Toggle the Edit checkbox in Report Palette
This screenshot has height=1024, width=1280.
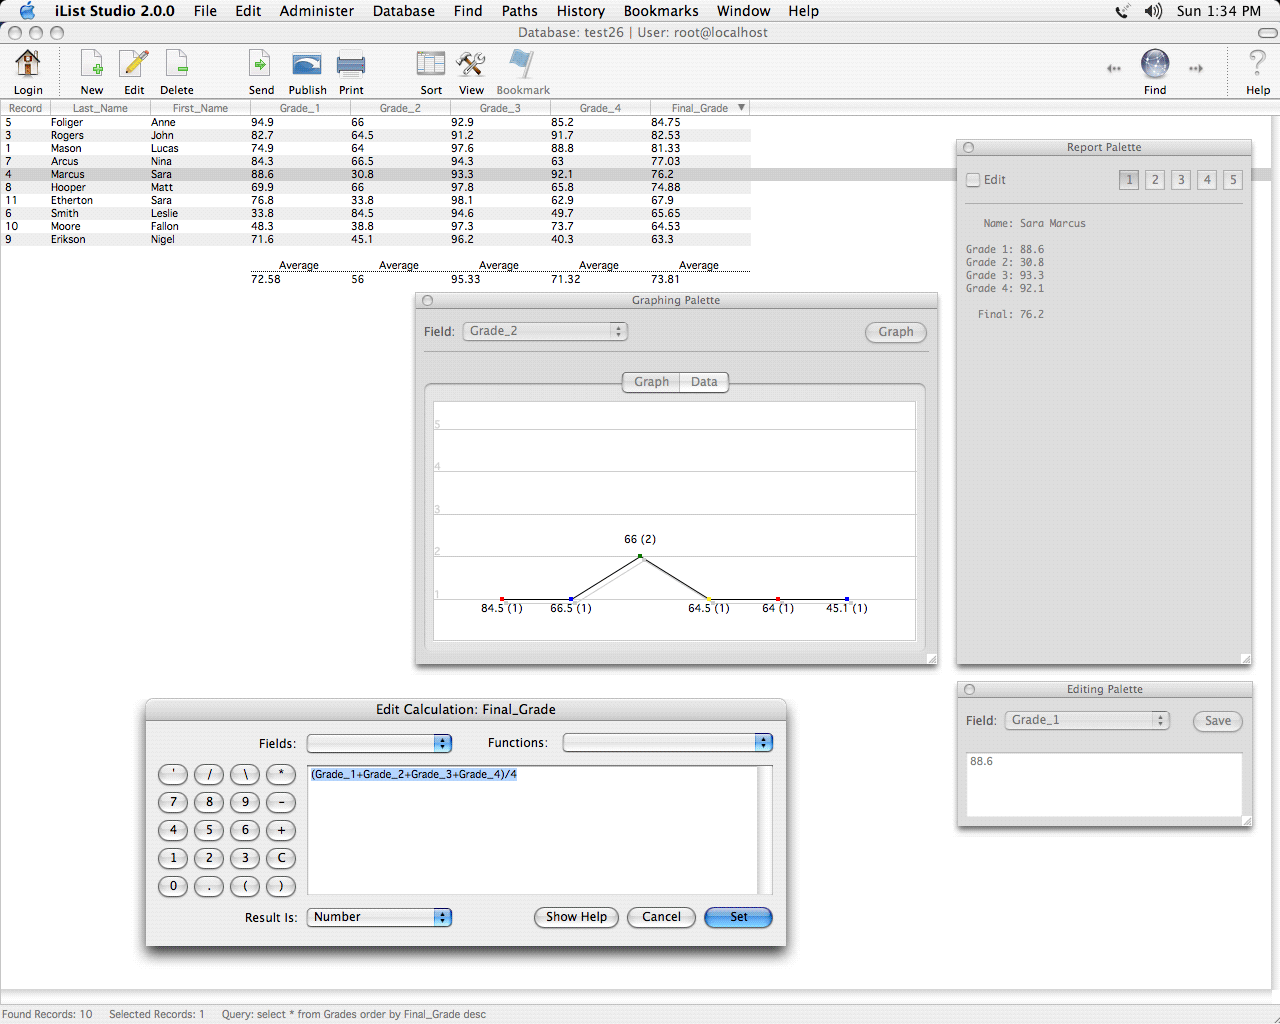point(973,180)
